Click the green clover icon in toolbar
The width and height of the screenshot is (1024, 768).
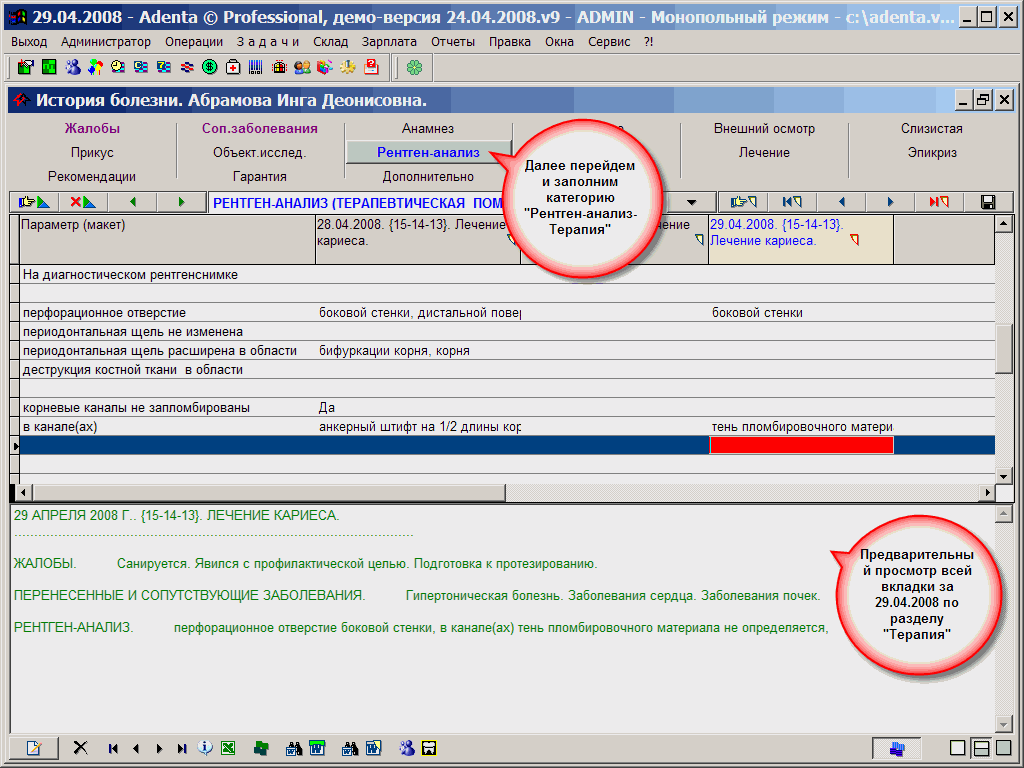point(414,67)
